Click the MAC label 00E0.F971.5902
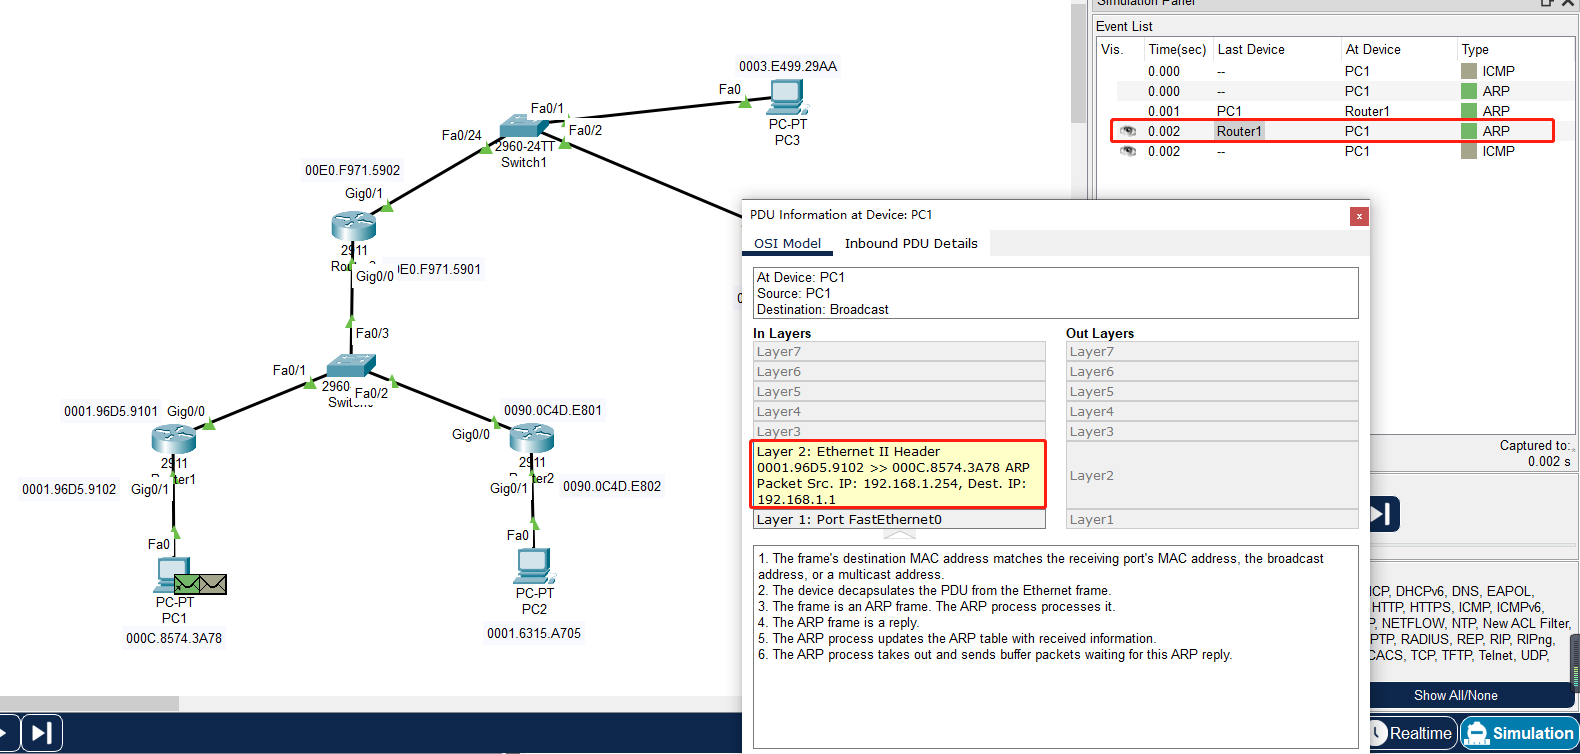Screen dimensions: 1580x754 (x=352, y=170)
